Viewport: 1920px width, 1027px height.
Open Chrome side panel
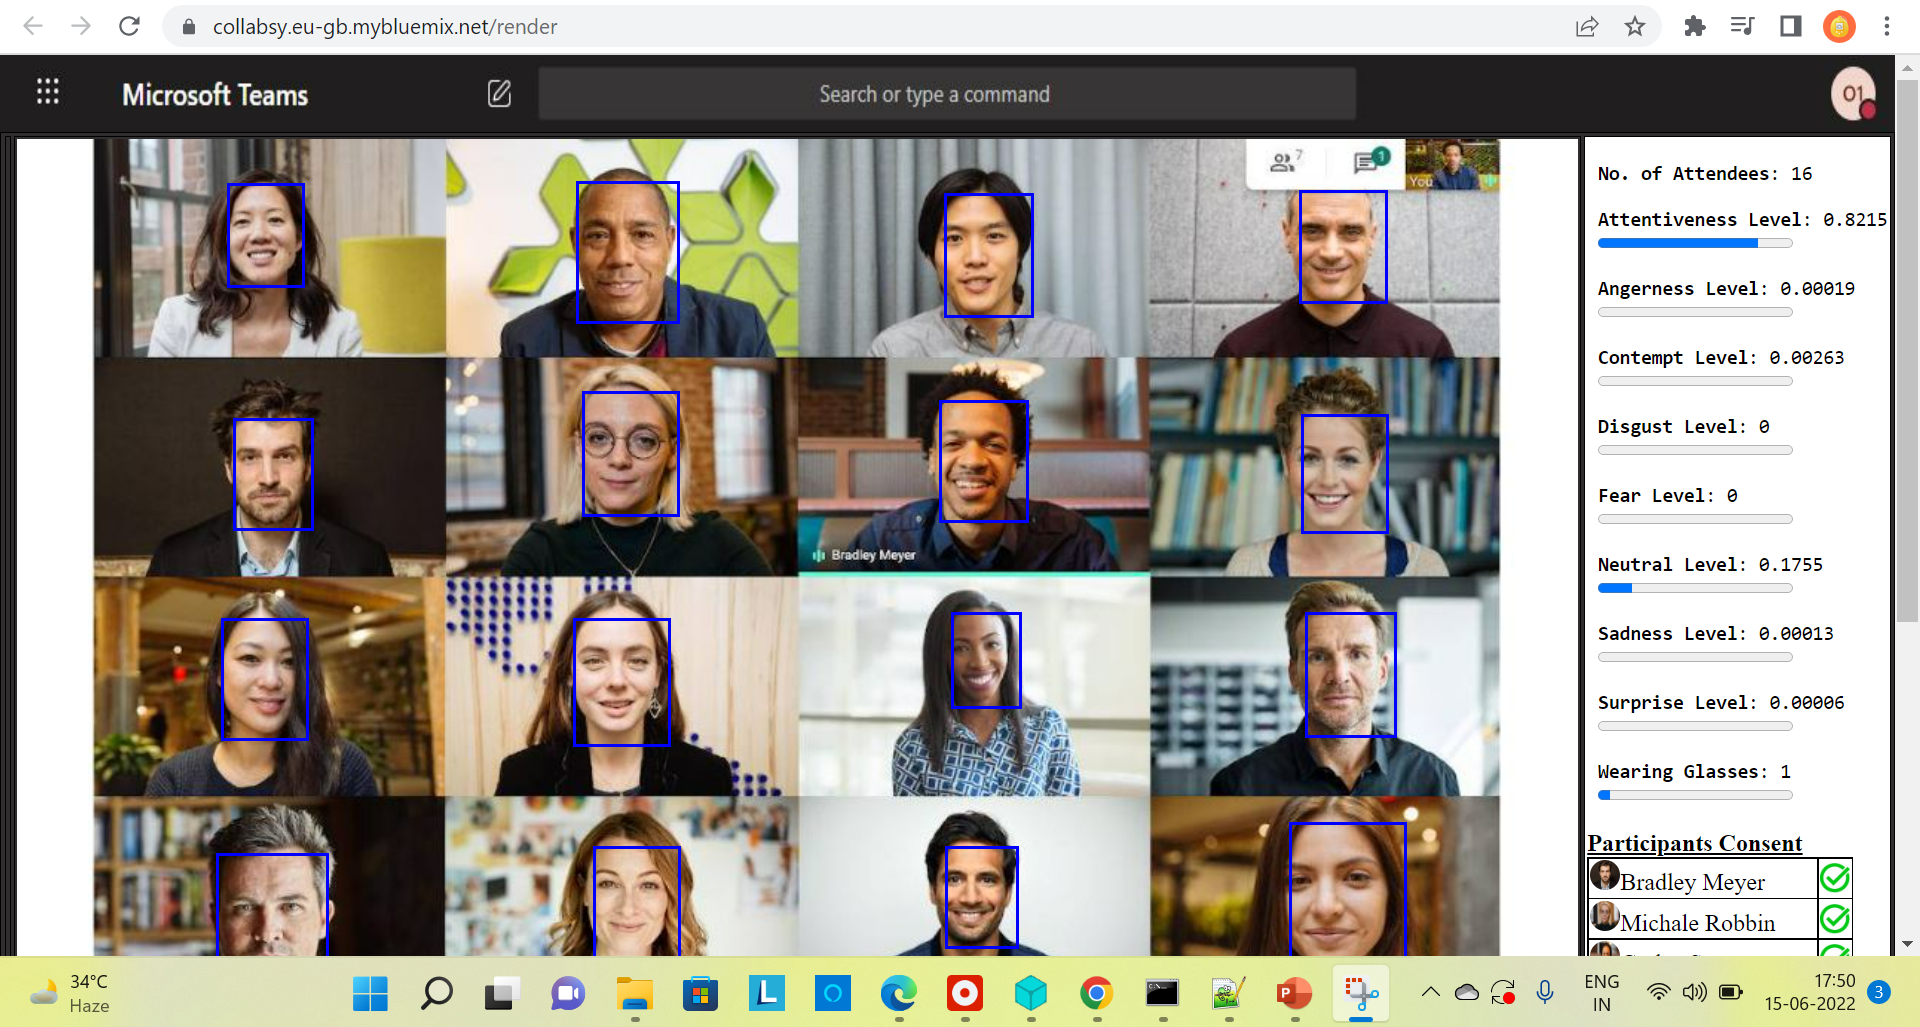[x=1790, y=27]
